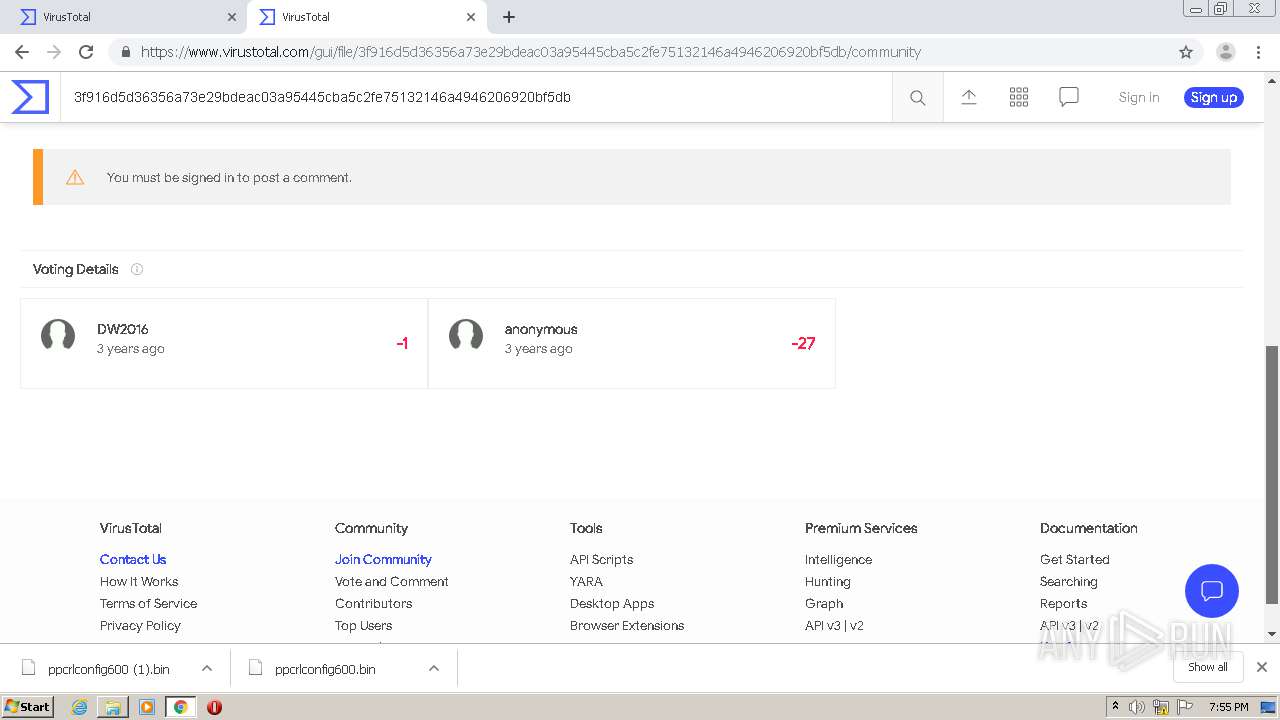Open the Start menu
This screenshot has height=720, width=1280.
click(27, 707)
